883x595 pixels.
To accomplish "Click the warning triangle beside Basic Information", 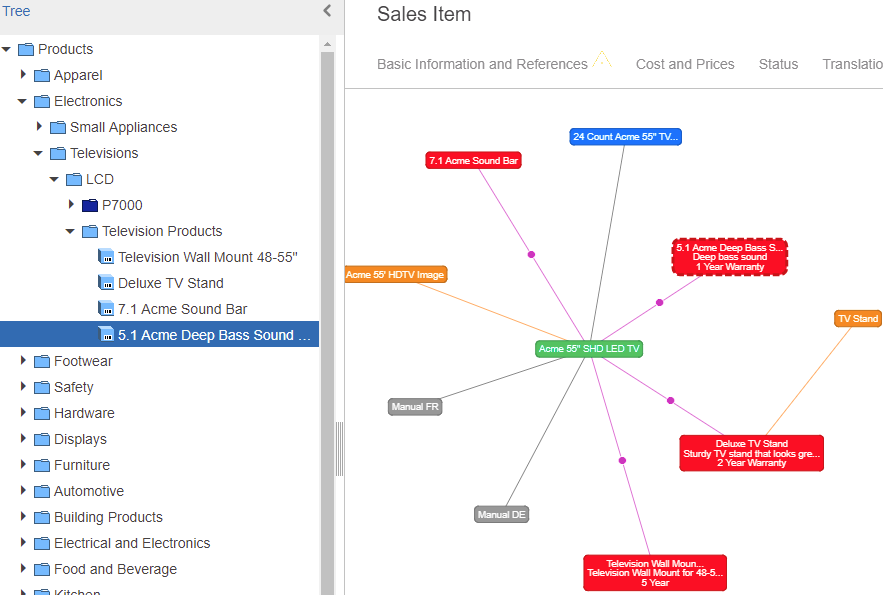I will (x=602, y=60).
